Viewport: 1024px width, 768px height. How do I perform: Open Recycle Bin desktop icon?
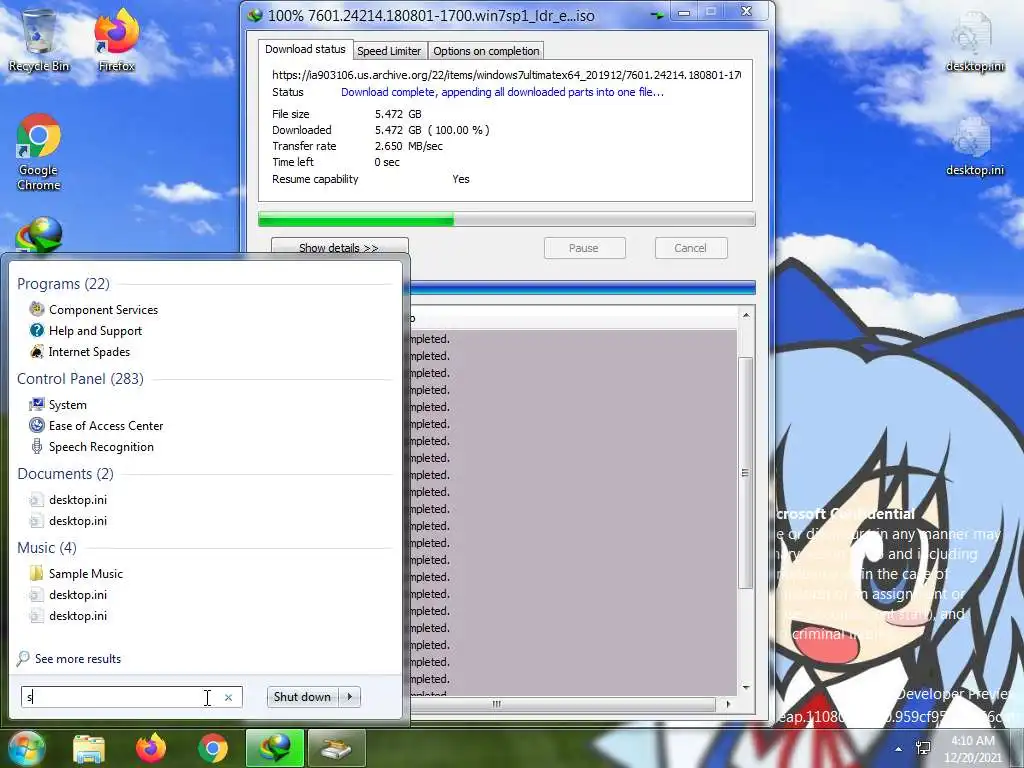point(39,40)
